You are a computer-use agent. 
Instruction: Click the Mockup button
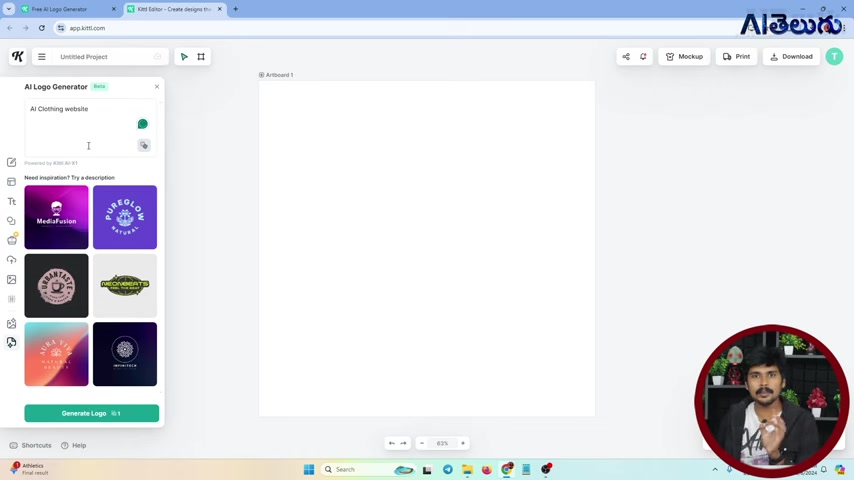click(x=684, y=57)
